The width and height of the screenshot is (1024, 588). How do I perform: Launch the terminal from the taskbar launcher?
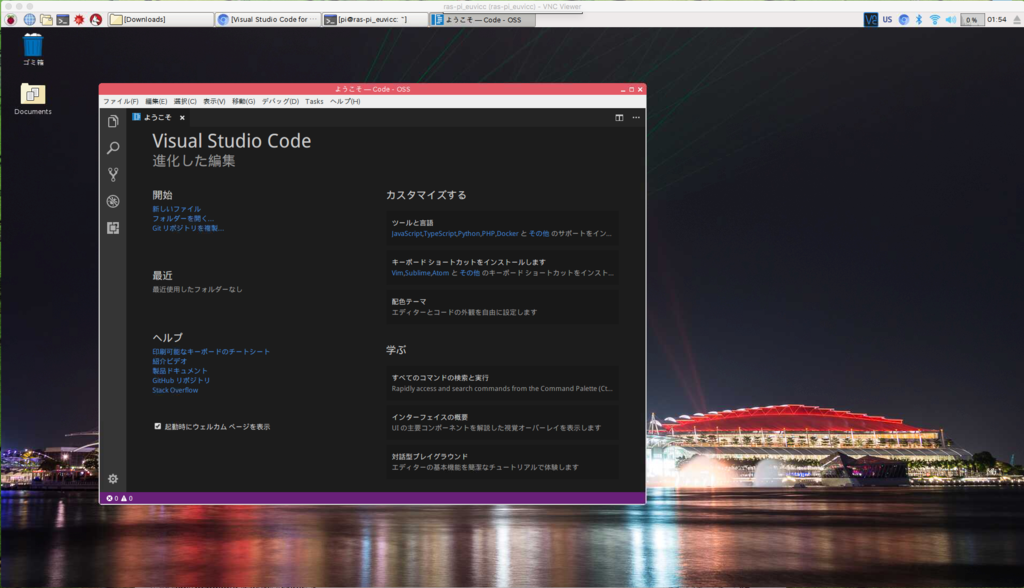click(x=63, y=20)
